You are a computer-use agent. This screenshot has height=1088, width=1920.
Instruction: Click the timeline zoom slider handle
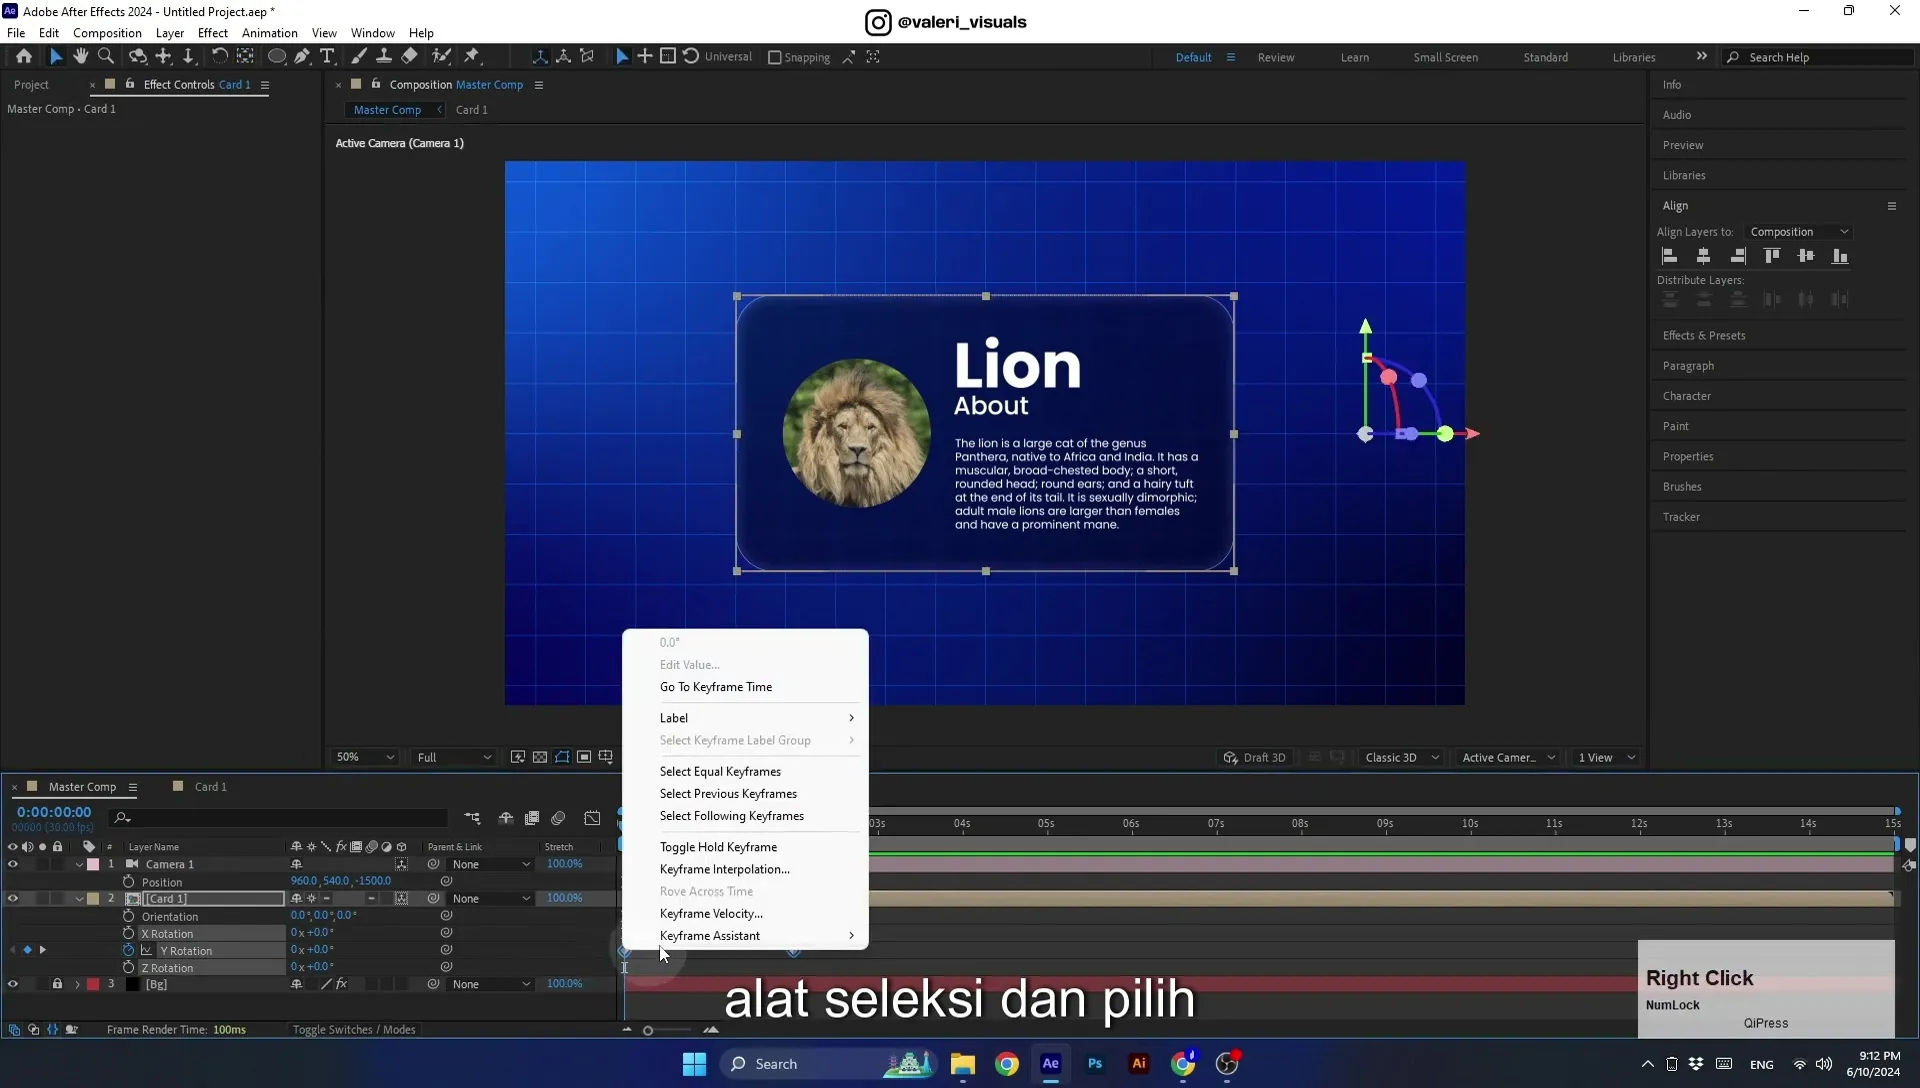[x=648, y=1030]
